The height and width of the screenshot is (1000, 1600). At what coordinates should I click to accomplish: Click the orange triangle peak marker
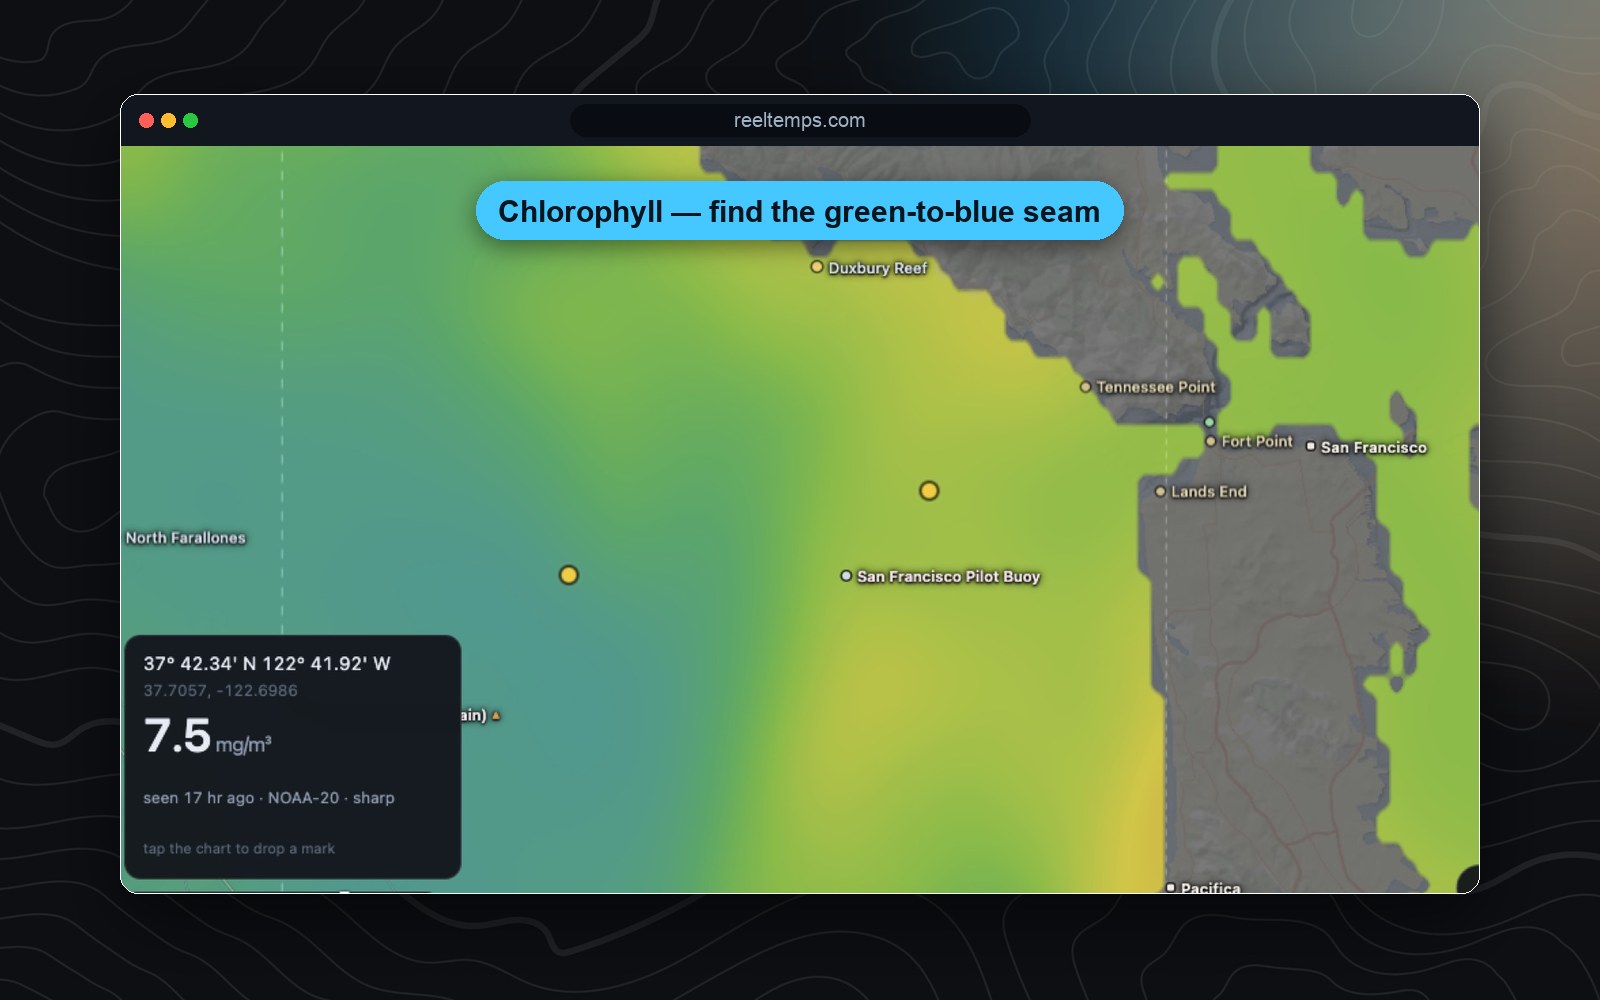(496, 715)
